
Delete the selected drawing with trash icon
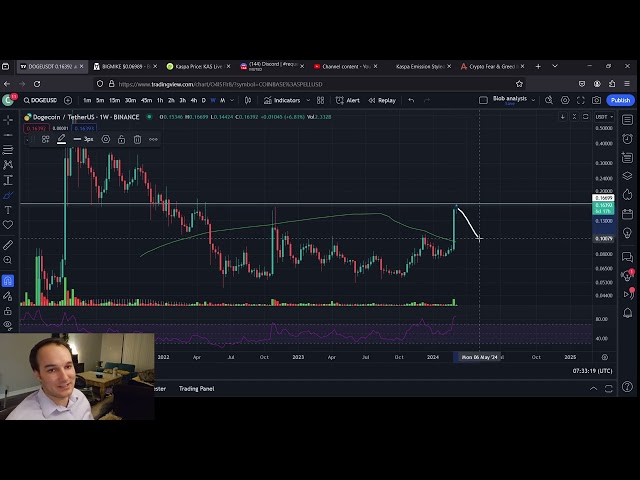(x=137, y=139)
